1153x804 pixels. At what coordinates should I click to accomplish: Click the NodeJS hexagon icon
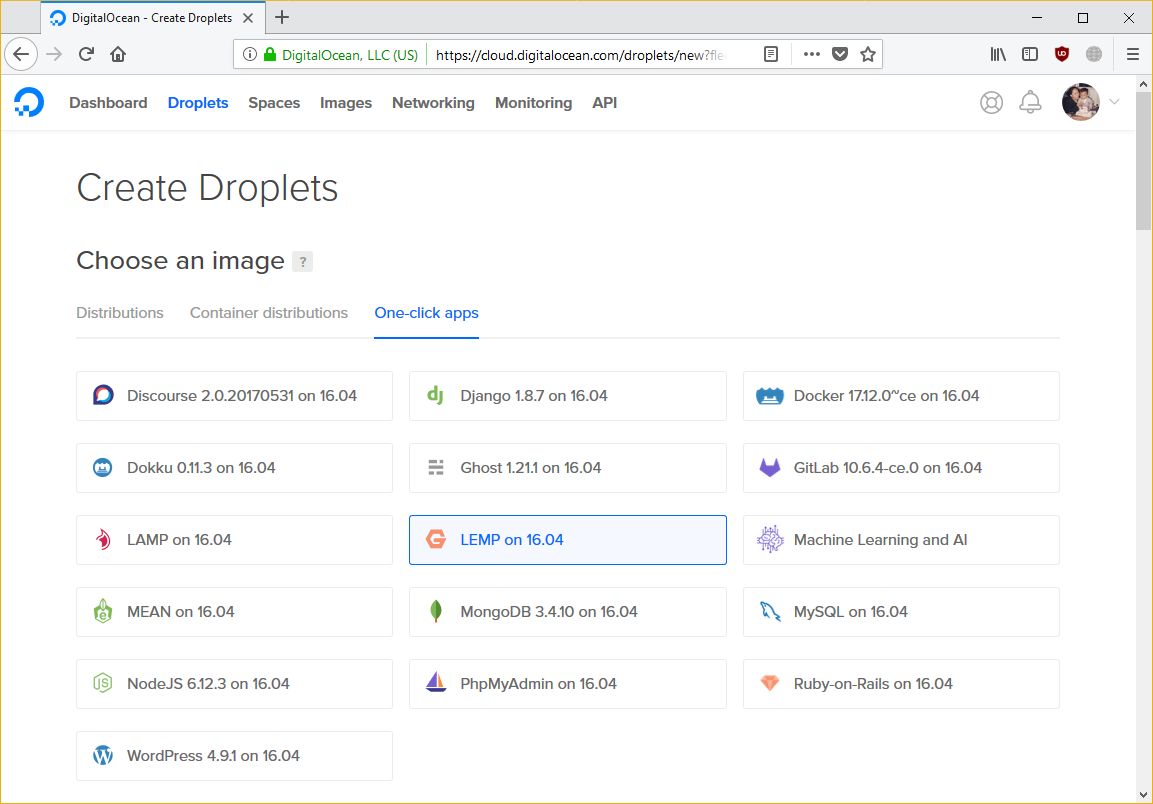(x=103, y=683)
